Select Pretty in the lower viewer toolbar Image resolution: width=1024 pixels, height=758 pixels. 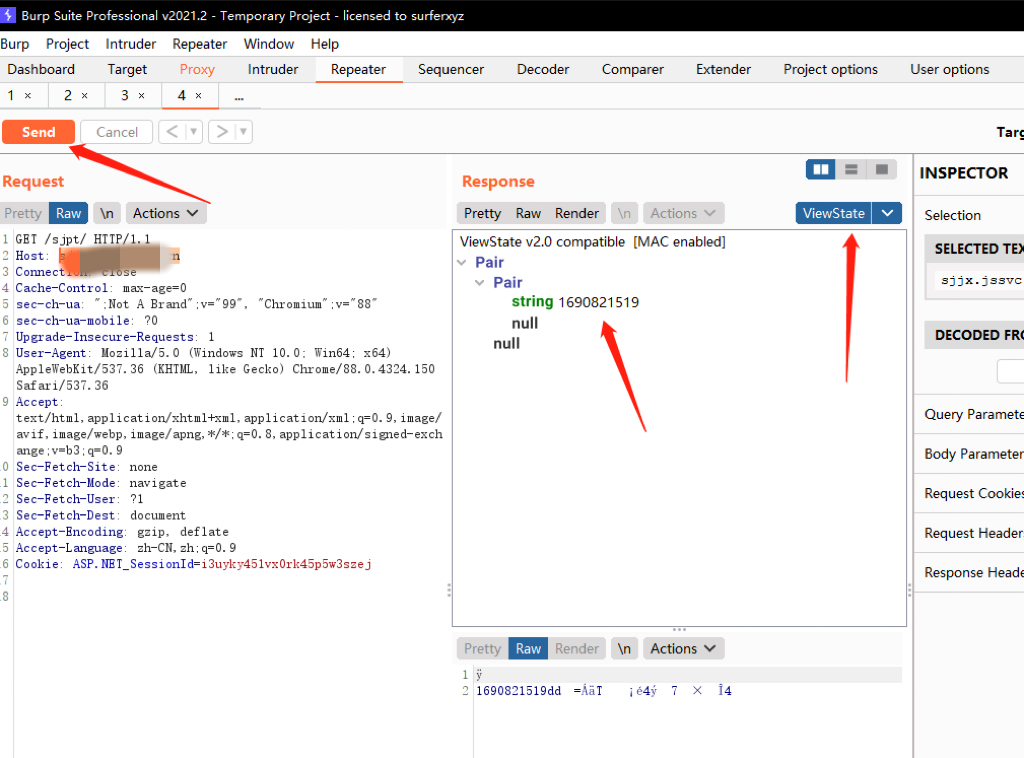483,649
